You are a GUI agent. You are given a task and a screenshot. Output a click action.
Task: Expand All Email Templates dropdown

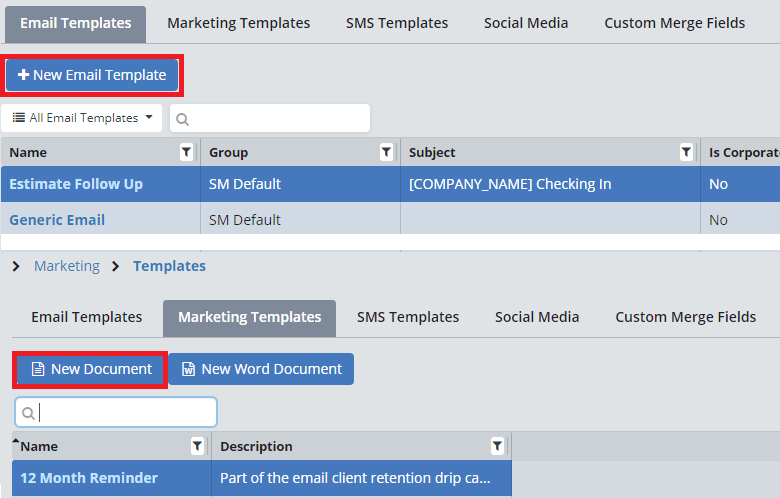(84, 118)
